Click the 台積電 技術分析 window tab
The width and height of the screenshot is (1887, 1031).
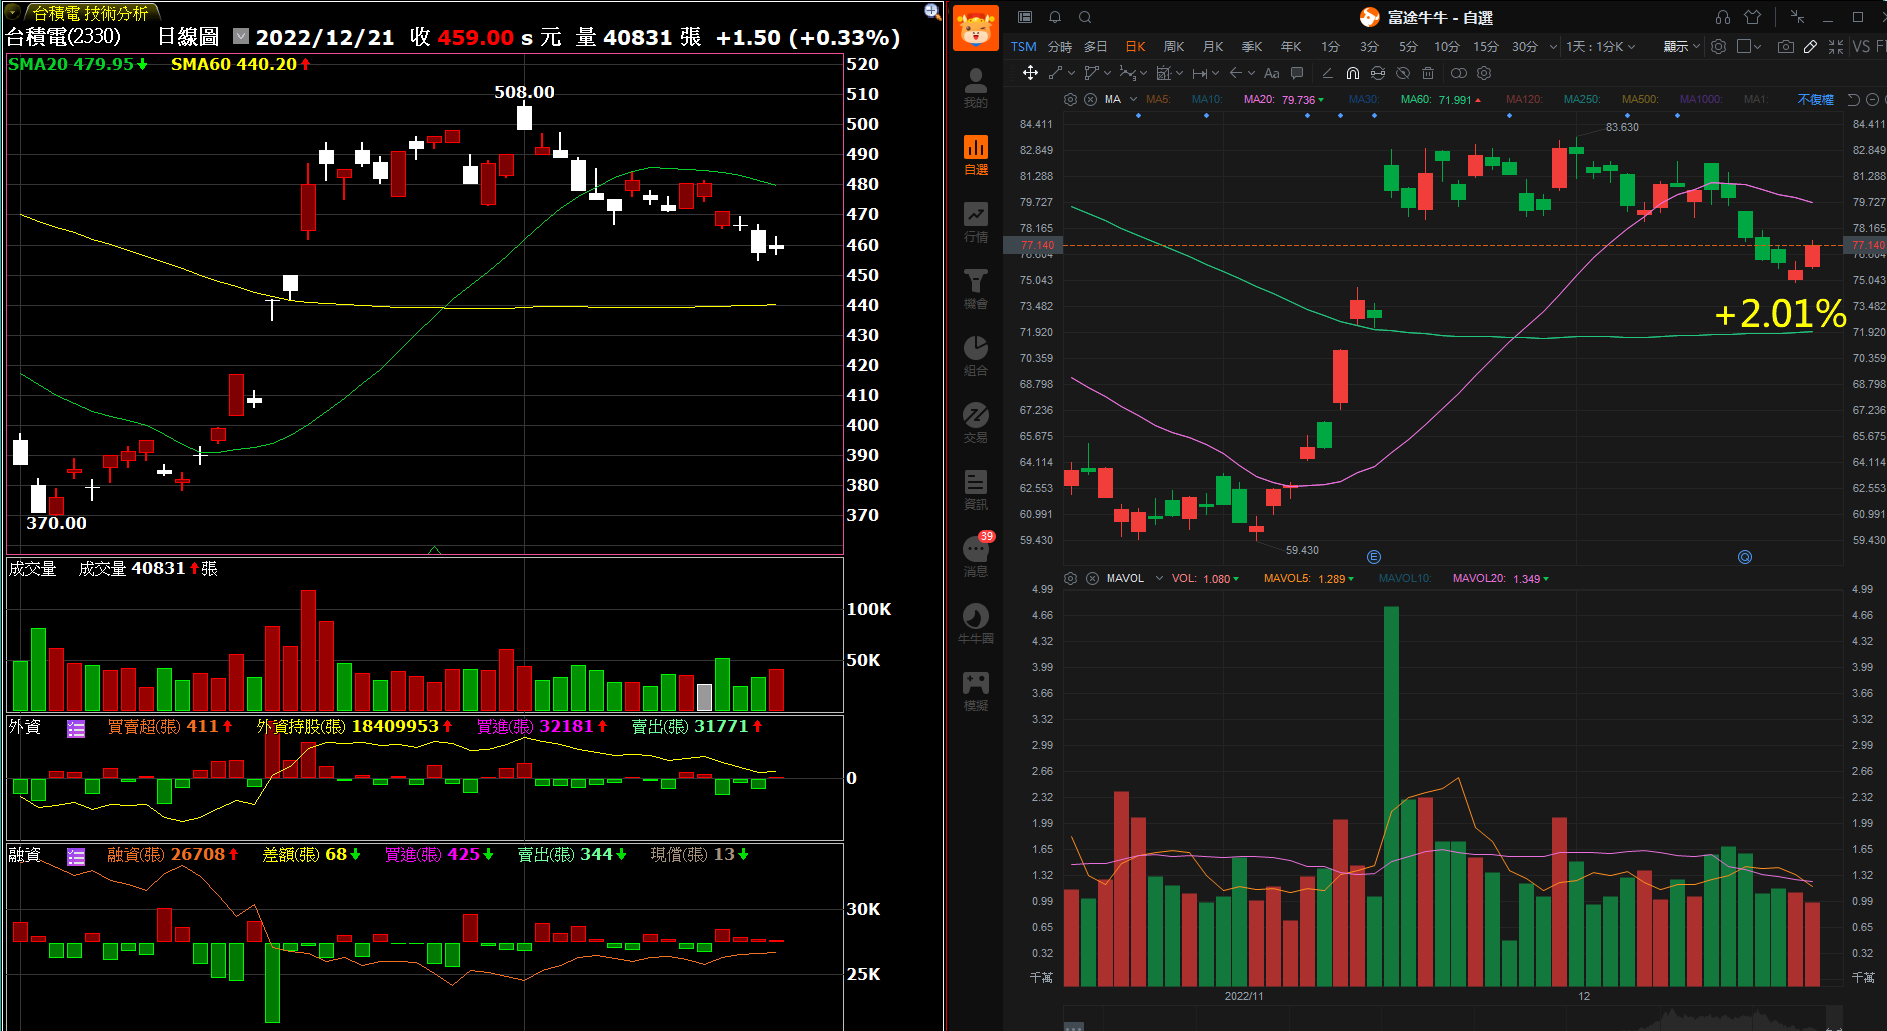coord(91,13)
